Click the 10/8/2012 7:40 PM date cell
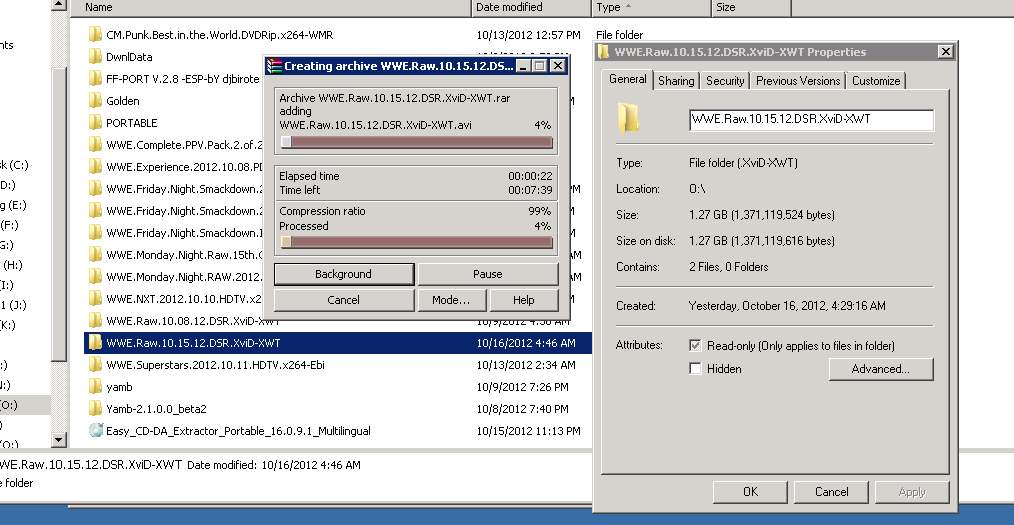The image size is (1014, 525). click(x=523, y=409)
